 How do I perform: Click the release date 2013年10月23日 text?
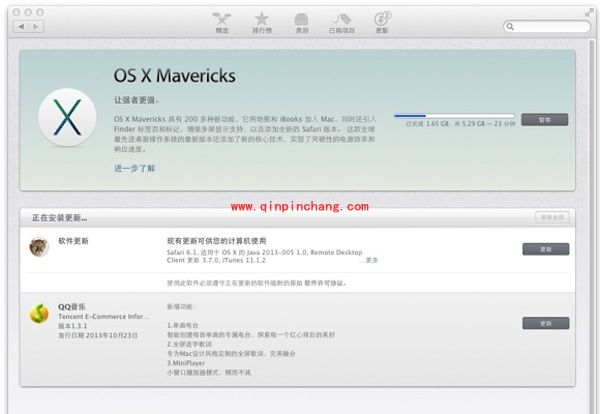click(98, 336)
